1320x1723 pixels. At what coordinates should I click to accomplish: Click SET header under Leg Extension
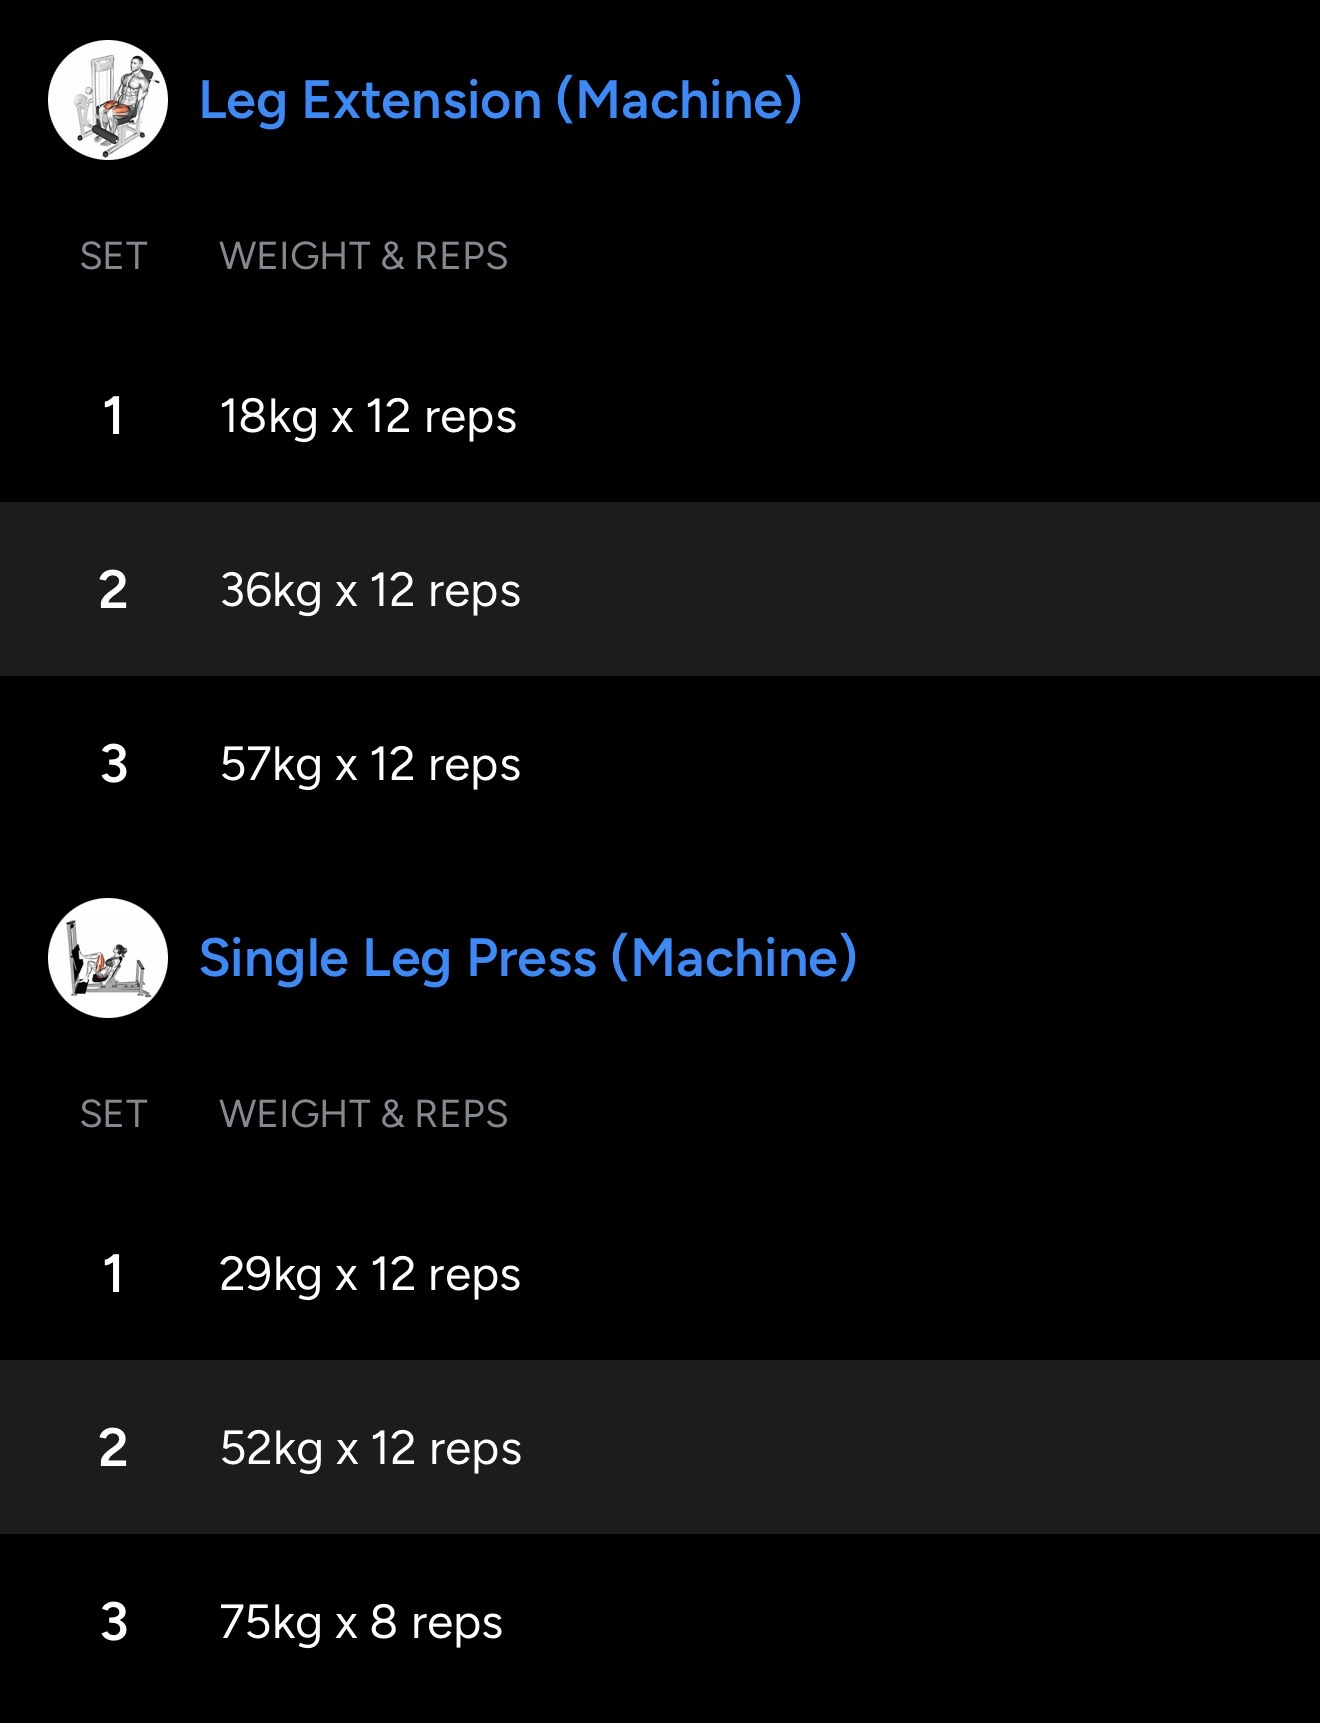pyautogui.click(x=114, y=256)
